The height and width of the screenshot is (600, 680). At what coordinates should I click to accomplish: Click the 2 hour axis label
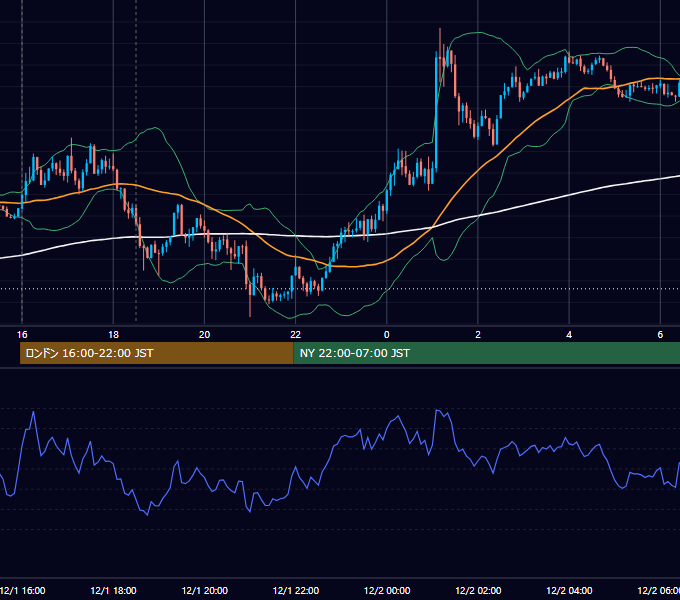click(478, 335)
